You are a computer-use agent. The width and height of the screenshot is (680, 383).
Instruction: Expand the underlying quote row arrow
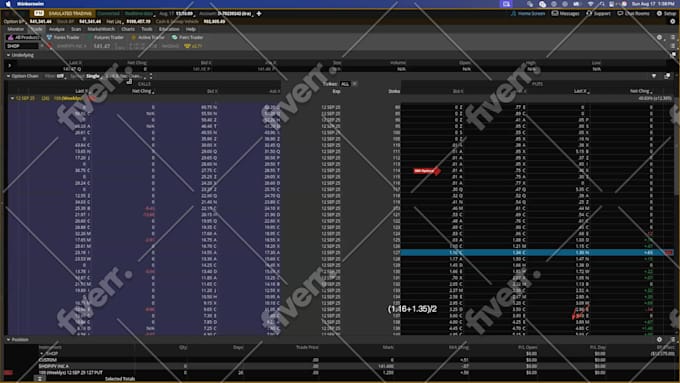pyautogui.click(x=10, y=66)
